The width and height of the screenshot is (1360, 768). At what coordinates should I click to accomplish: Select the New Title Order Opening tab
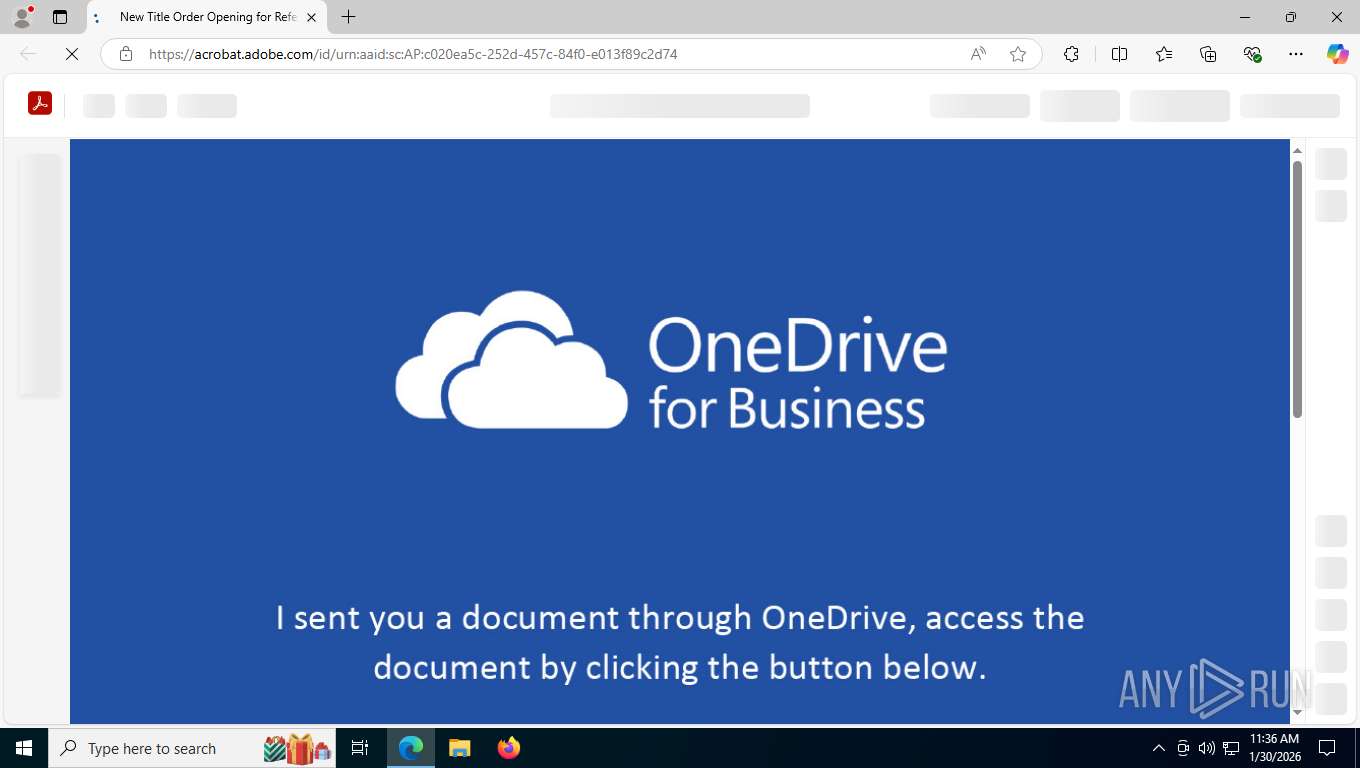(207, 17)
